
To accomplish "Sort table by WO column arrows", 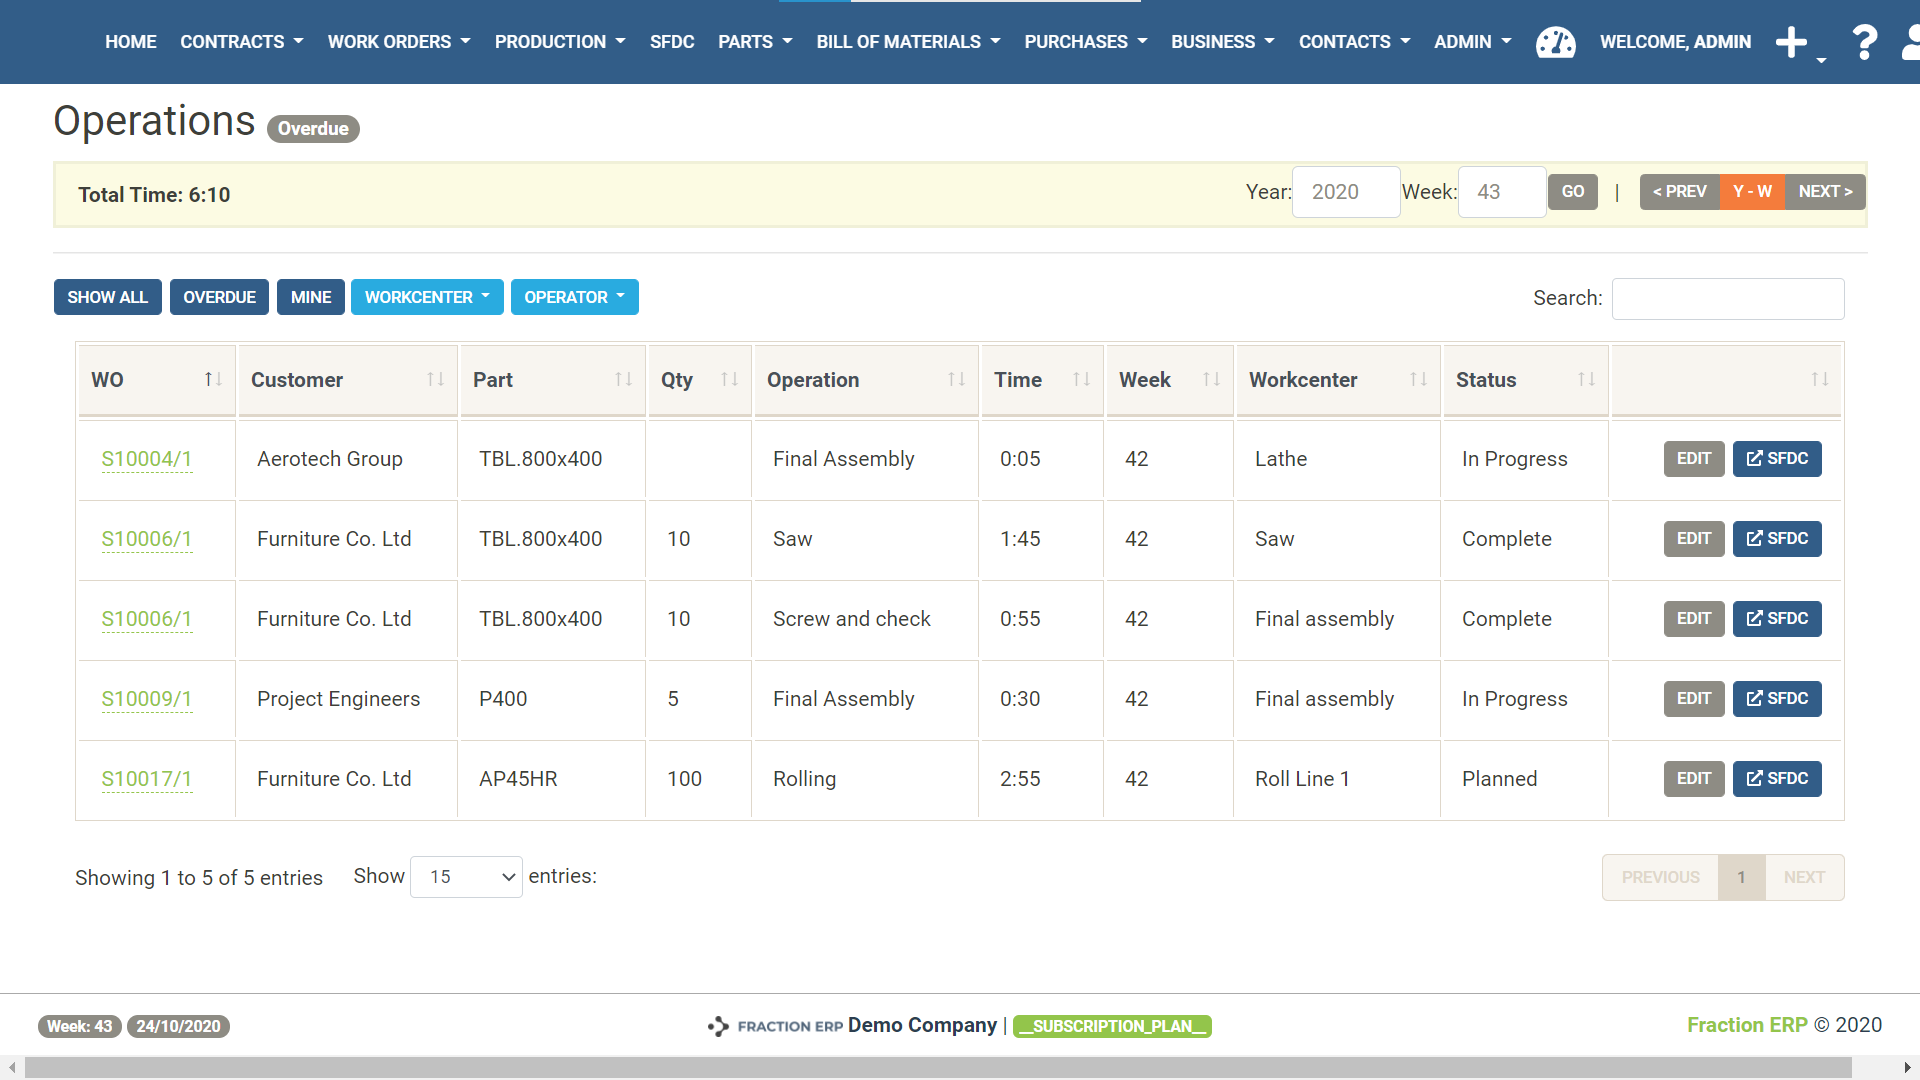I will click(213, 379).
